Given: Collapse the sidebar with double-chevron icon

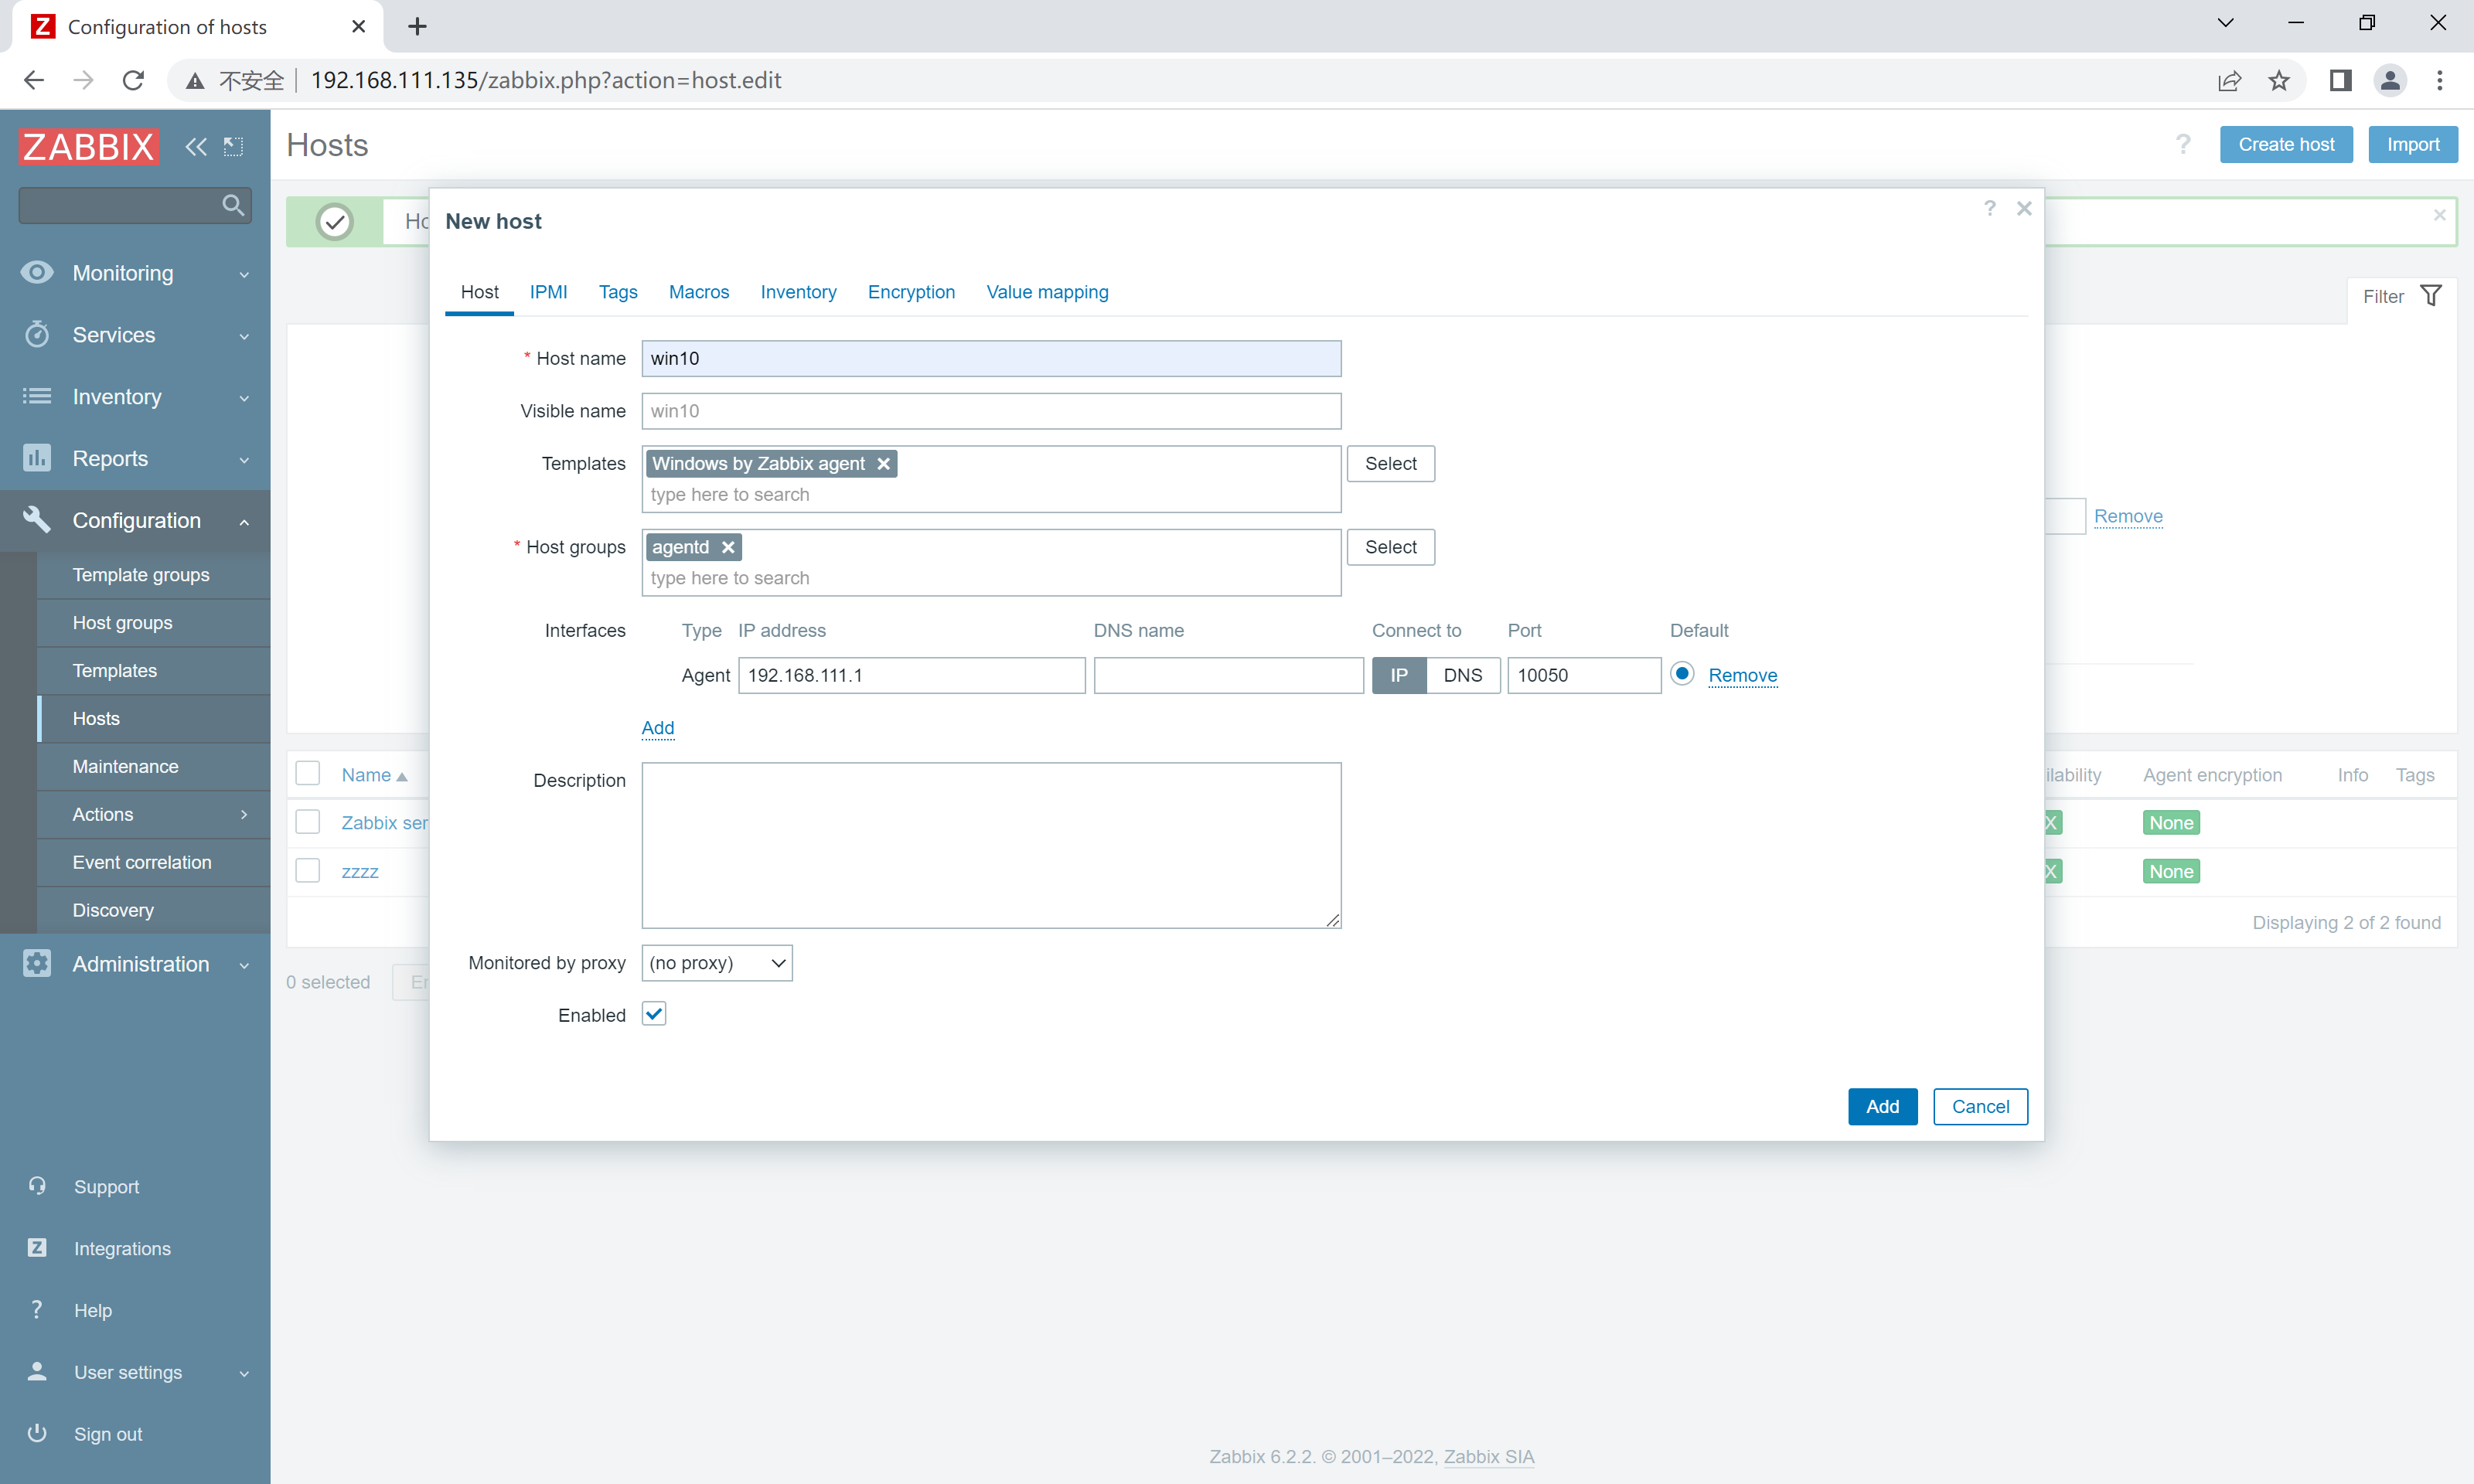Looking at the screenshot, I should 196,147.
